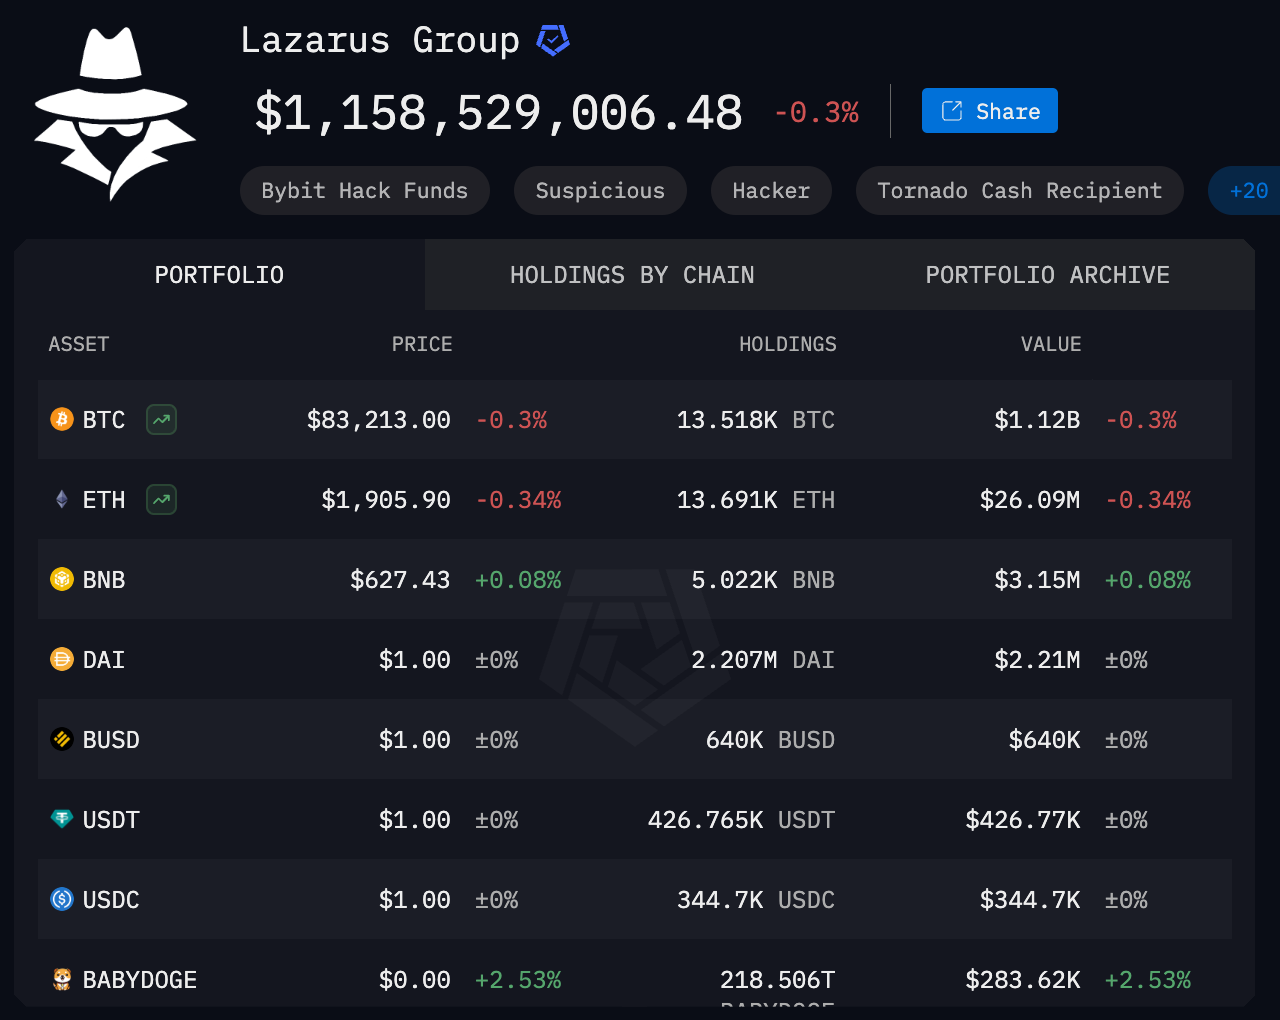Click the ETH price $1,905.90

[x=386, y=500]
